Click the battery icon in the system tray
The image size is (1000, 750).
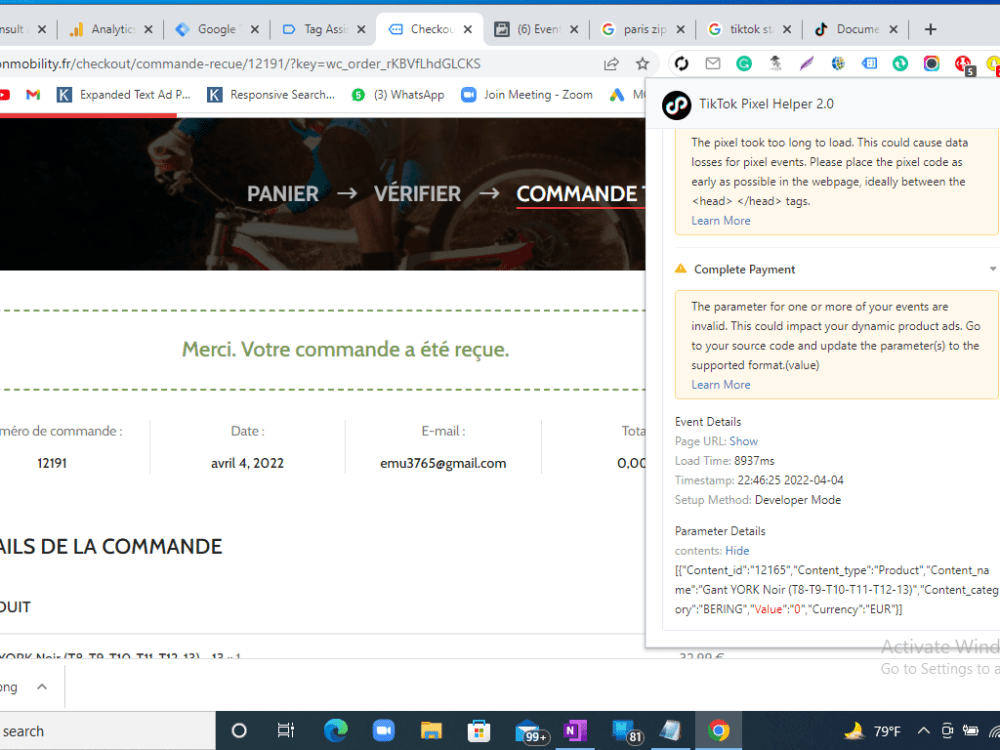(971, 731)
